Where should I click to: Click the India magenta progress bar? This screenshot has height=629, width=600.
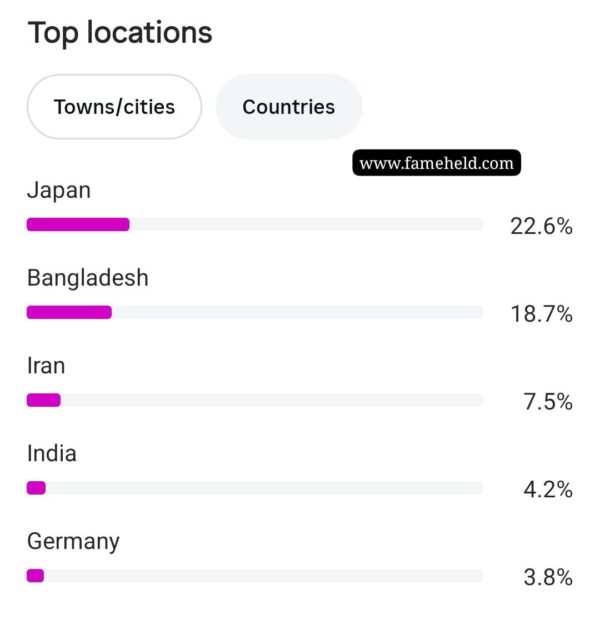(36, 488)
